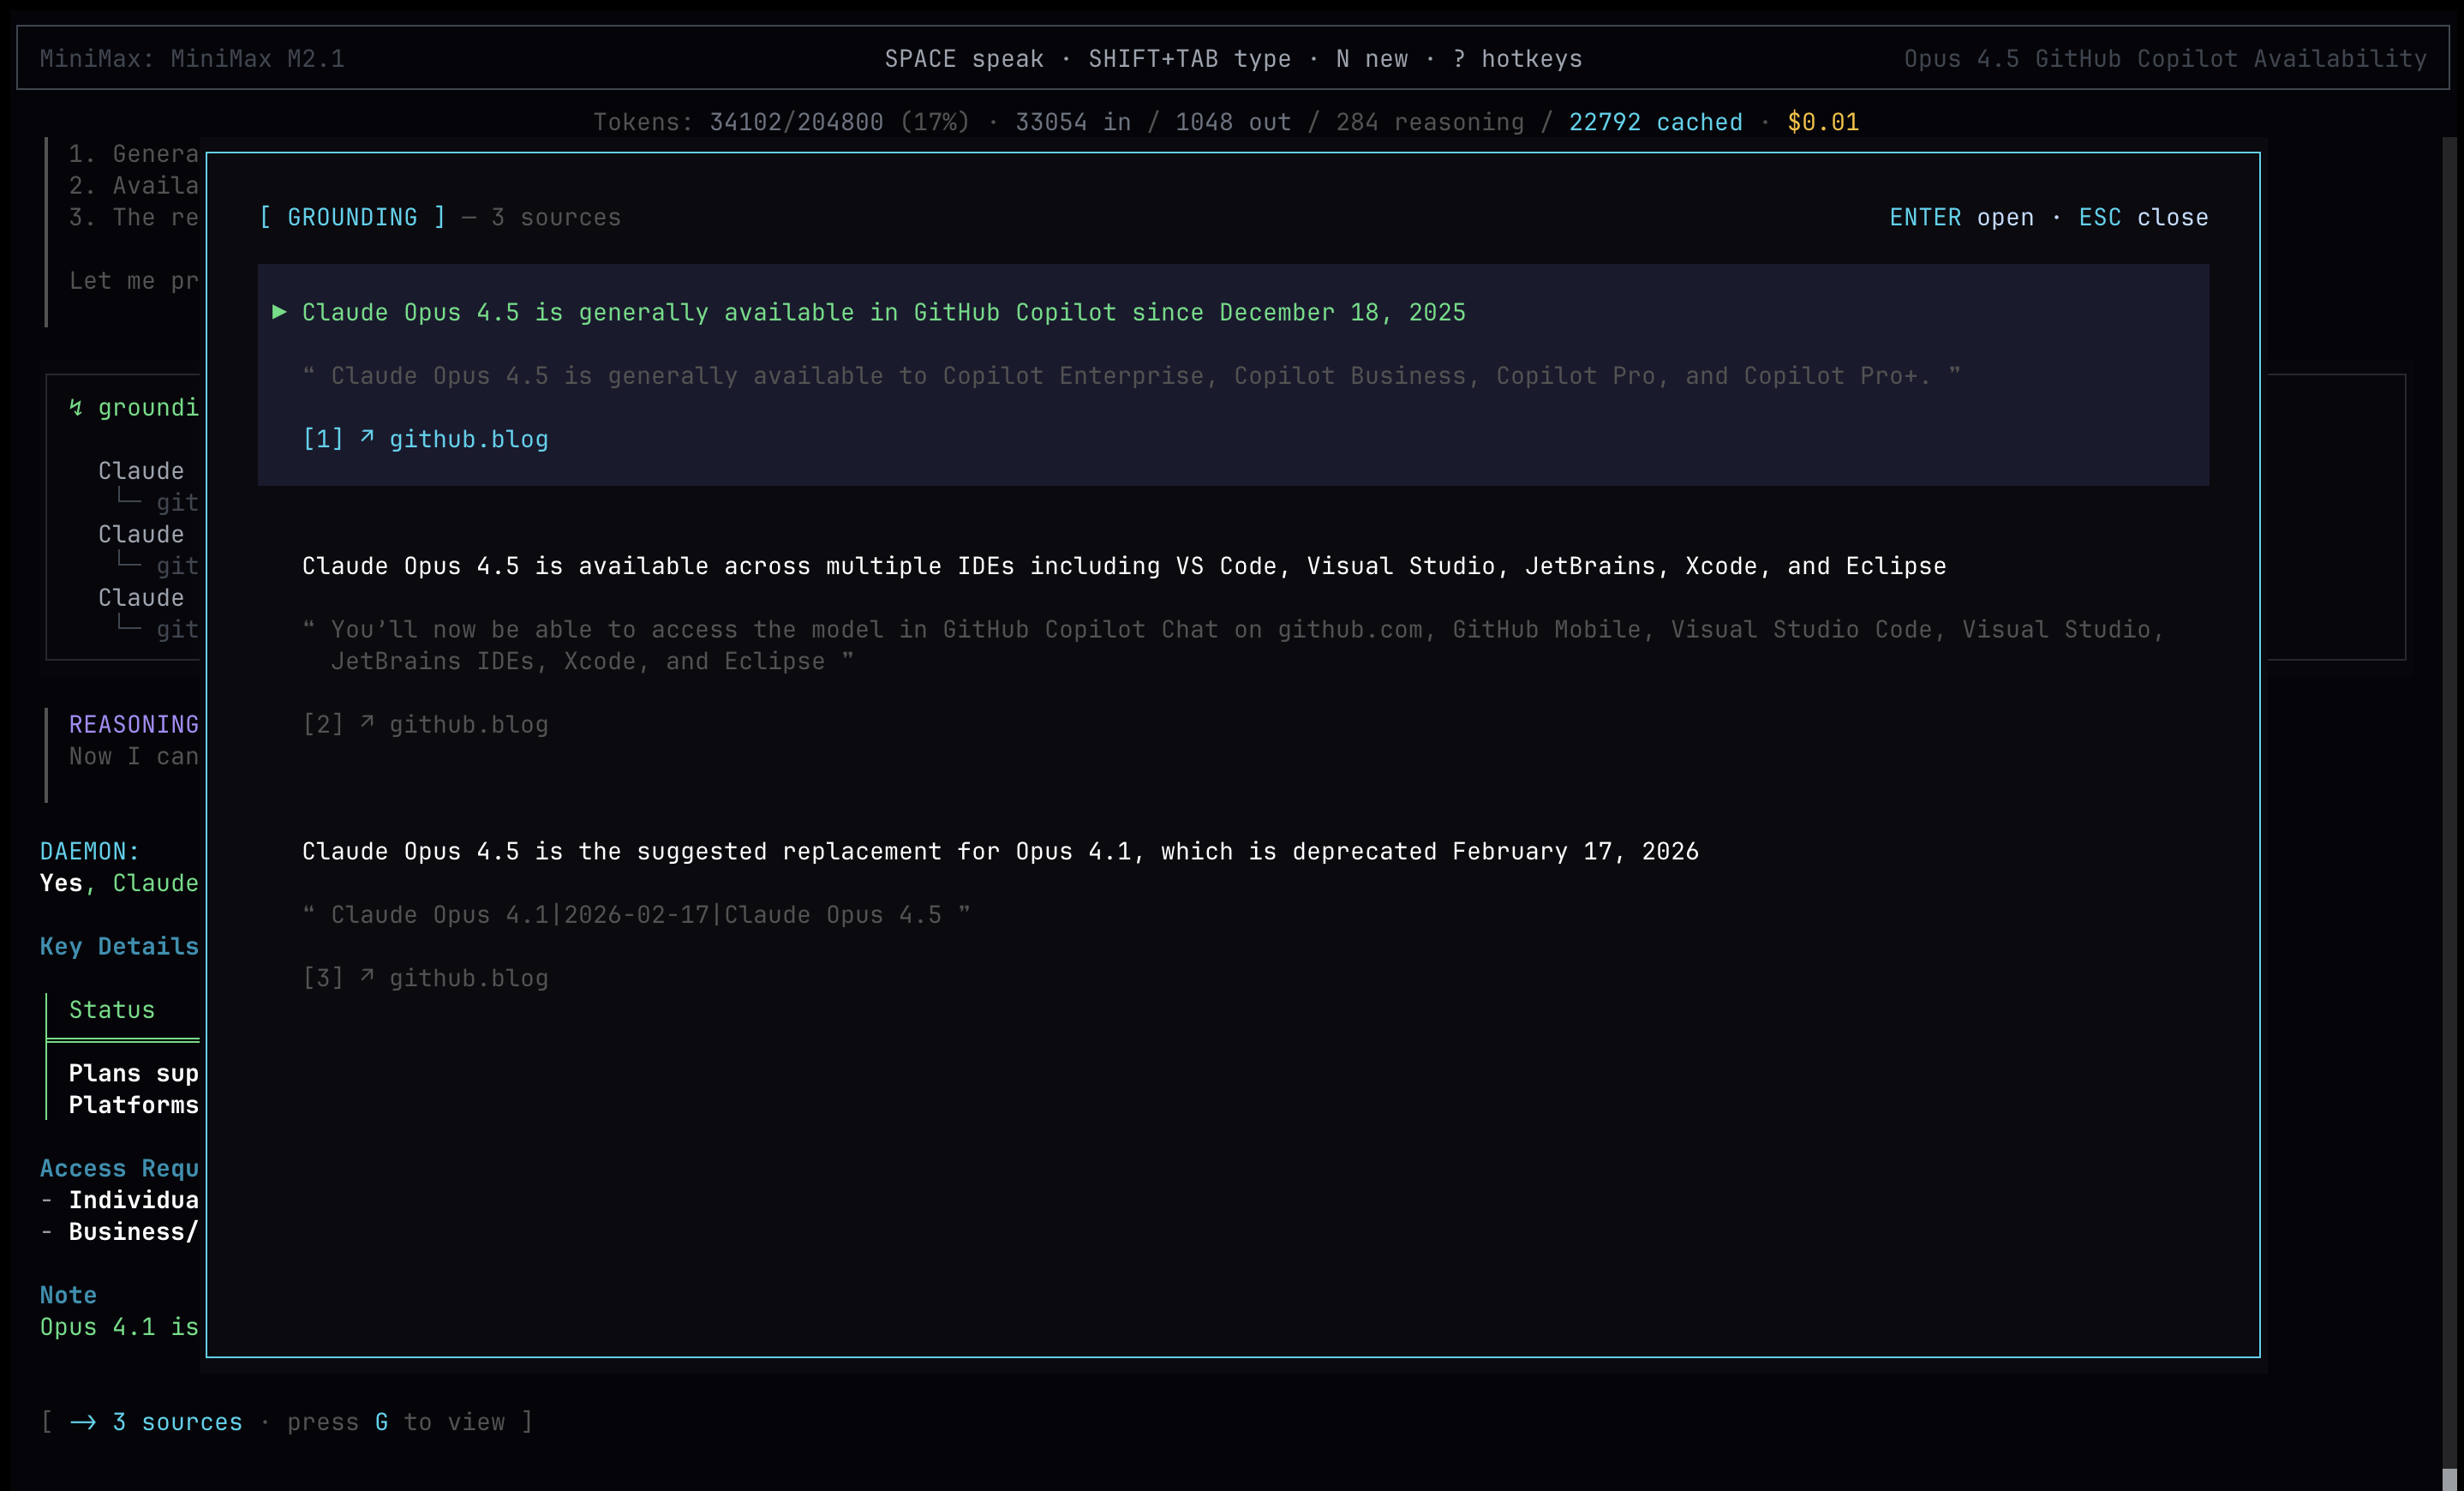Start a new chat via 'N new'

[1372, 59]
